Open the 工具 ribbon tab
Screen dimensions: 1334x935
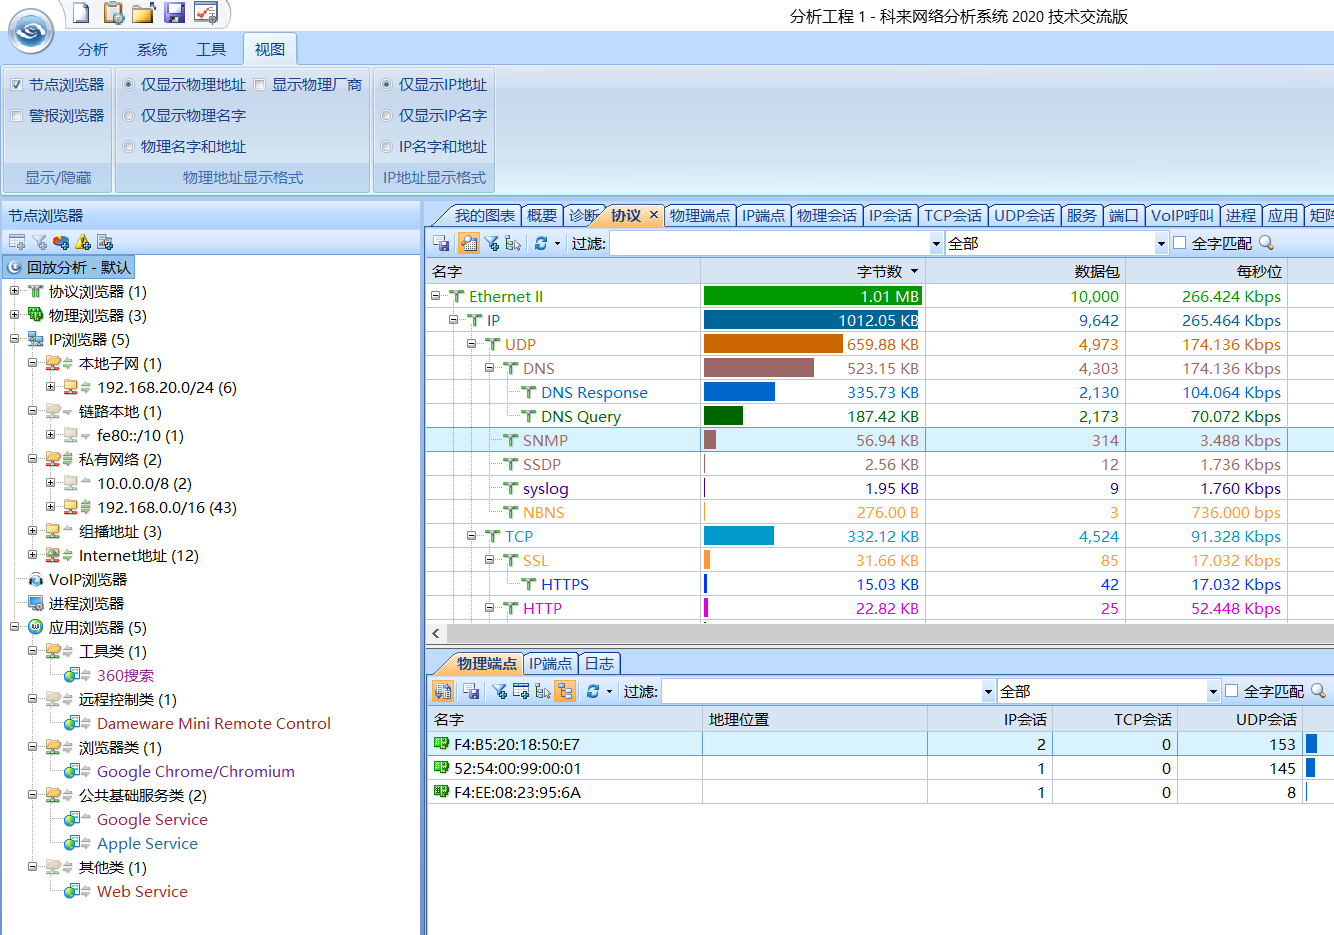(x=211, y=49)
